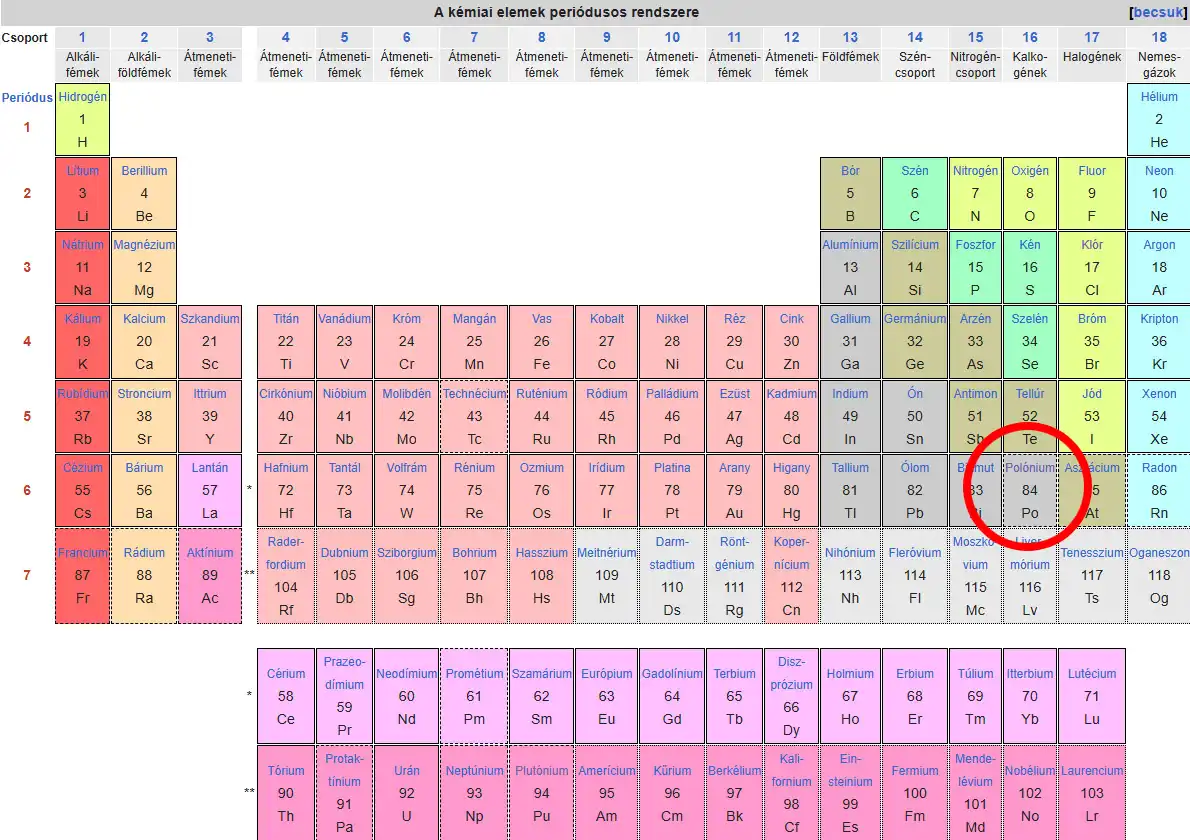This screenshot has width=1190, height=840.
Task: Open the Volfrám element link
Action: pos(407,467)
